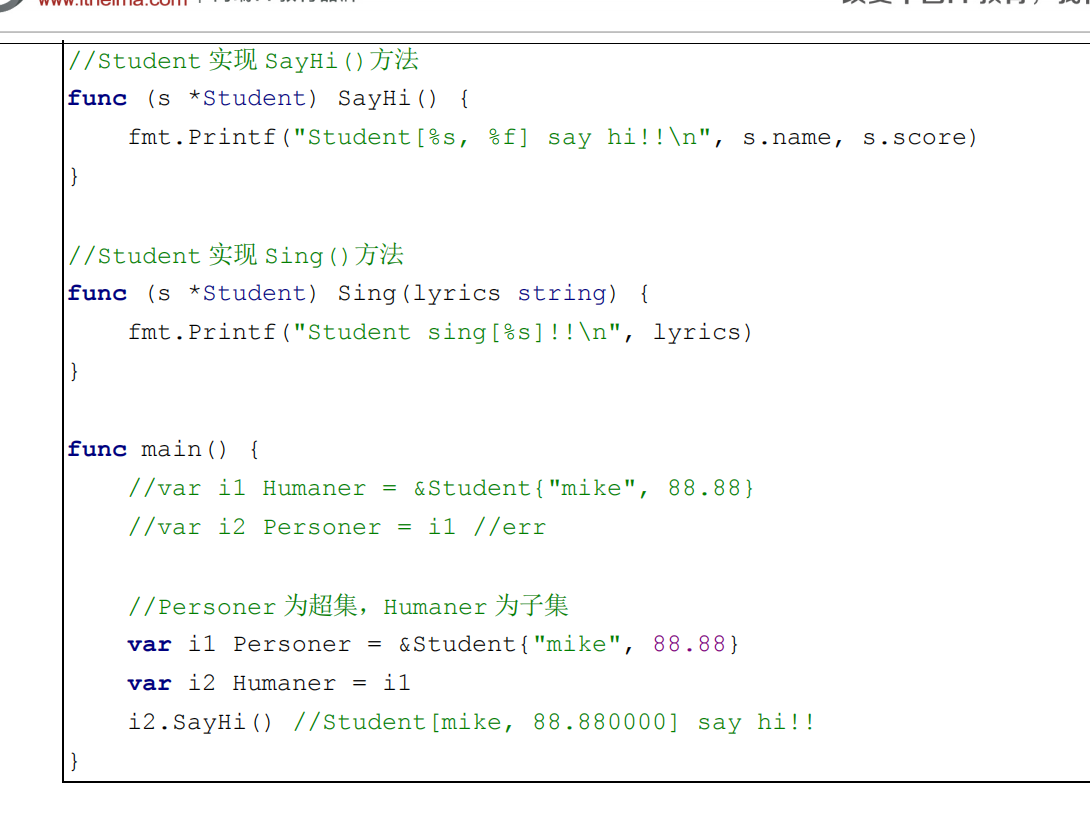Viewport: 1090px width, 817px height.
Task: Click the i2.SayHi() call
Action: [x=200, y=723]
